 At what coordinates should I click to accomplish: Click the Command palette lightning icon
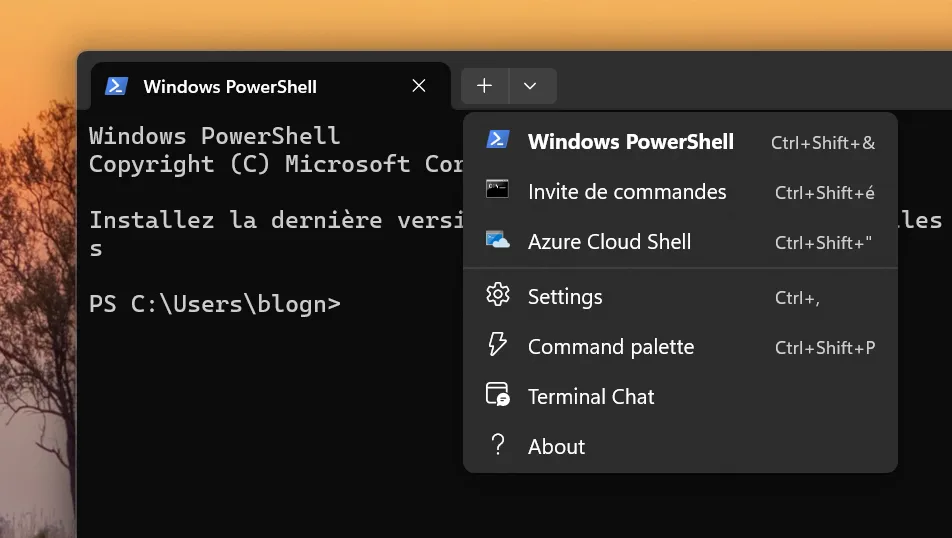click(x=497, y=345)
